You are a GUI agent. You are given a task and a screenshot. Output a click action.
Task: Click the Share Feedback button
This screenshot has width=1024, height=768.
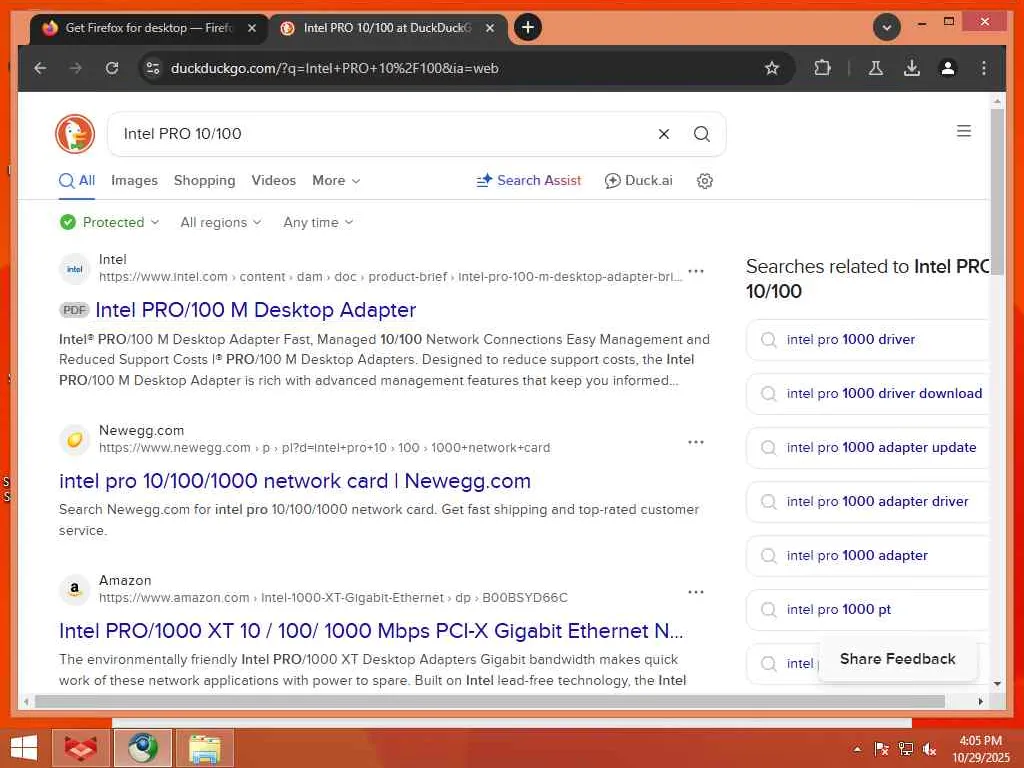pos(898,660)
